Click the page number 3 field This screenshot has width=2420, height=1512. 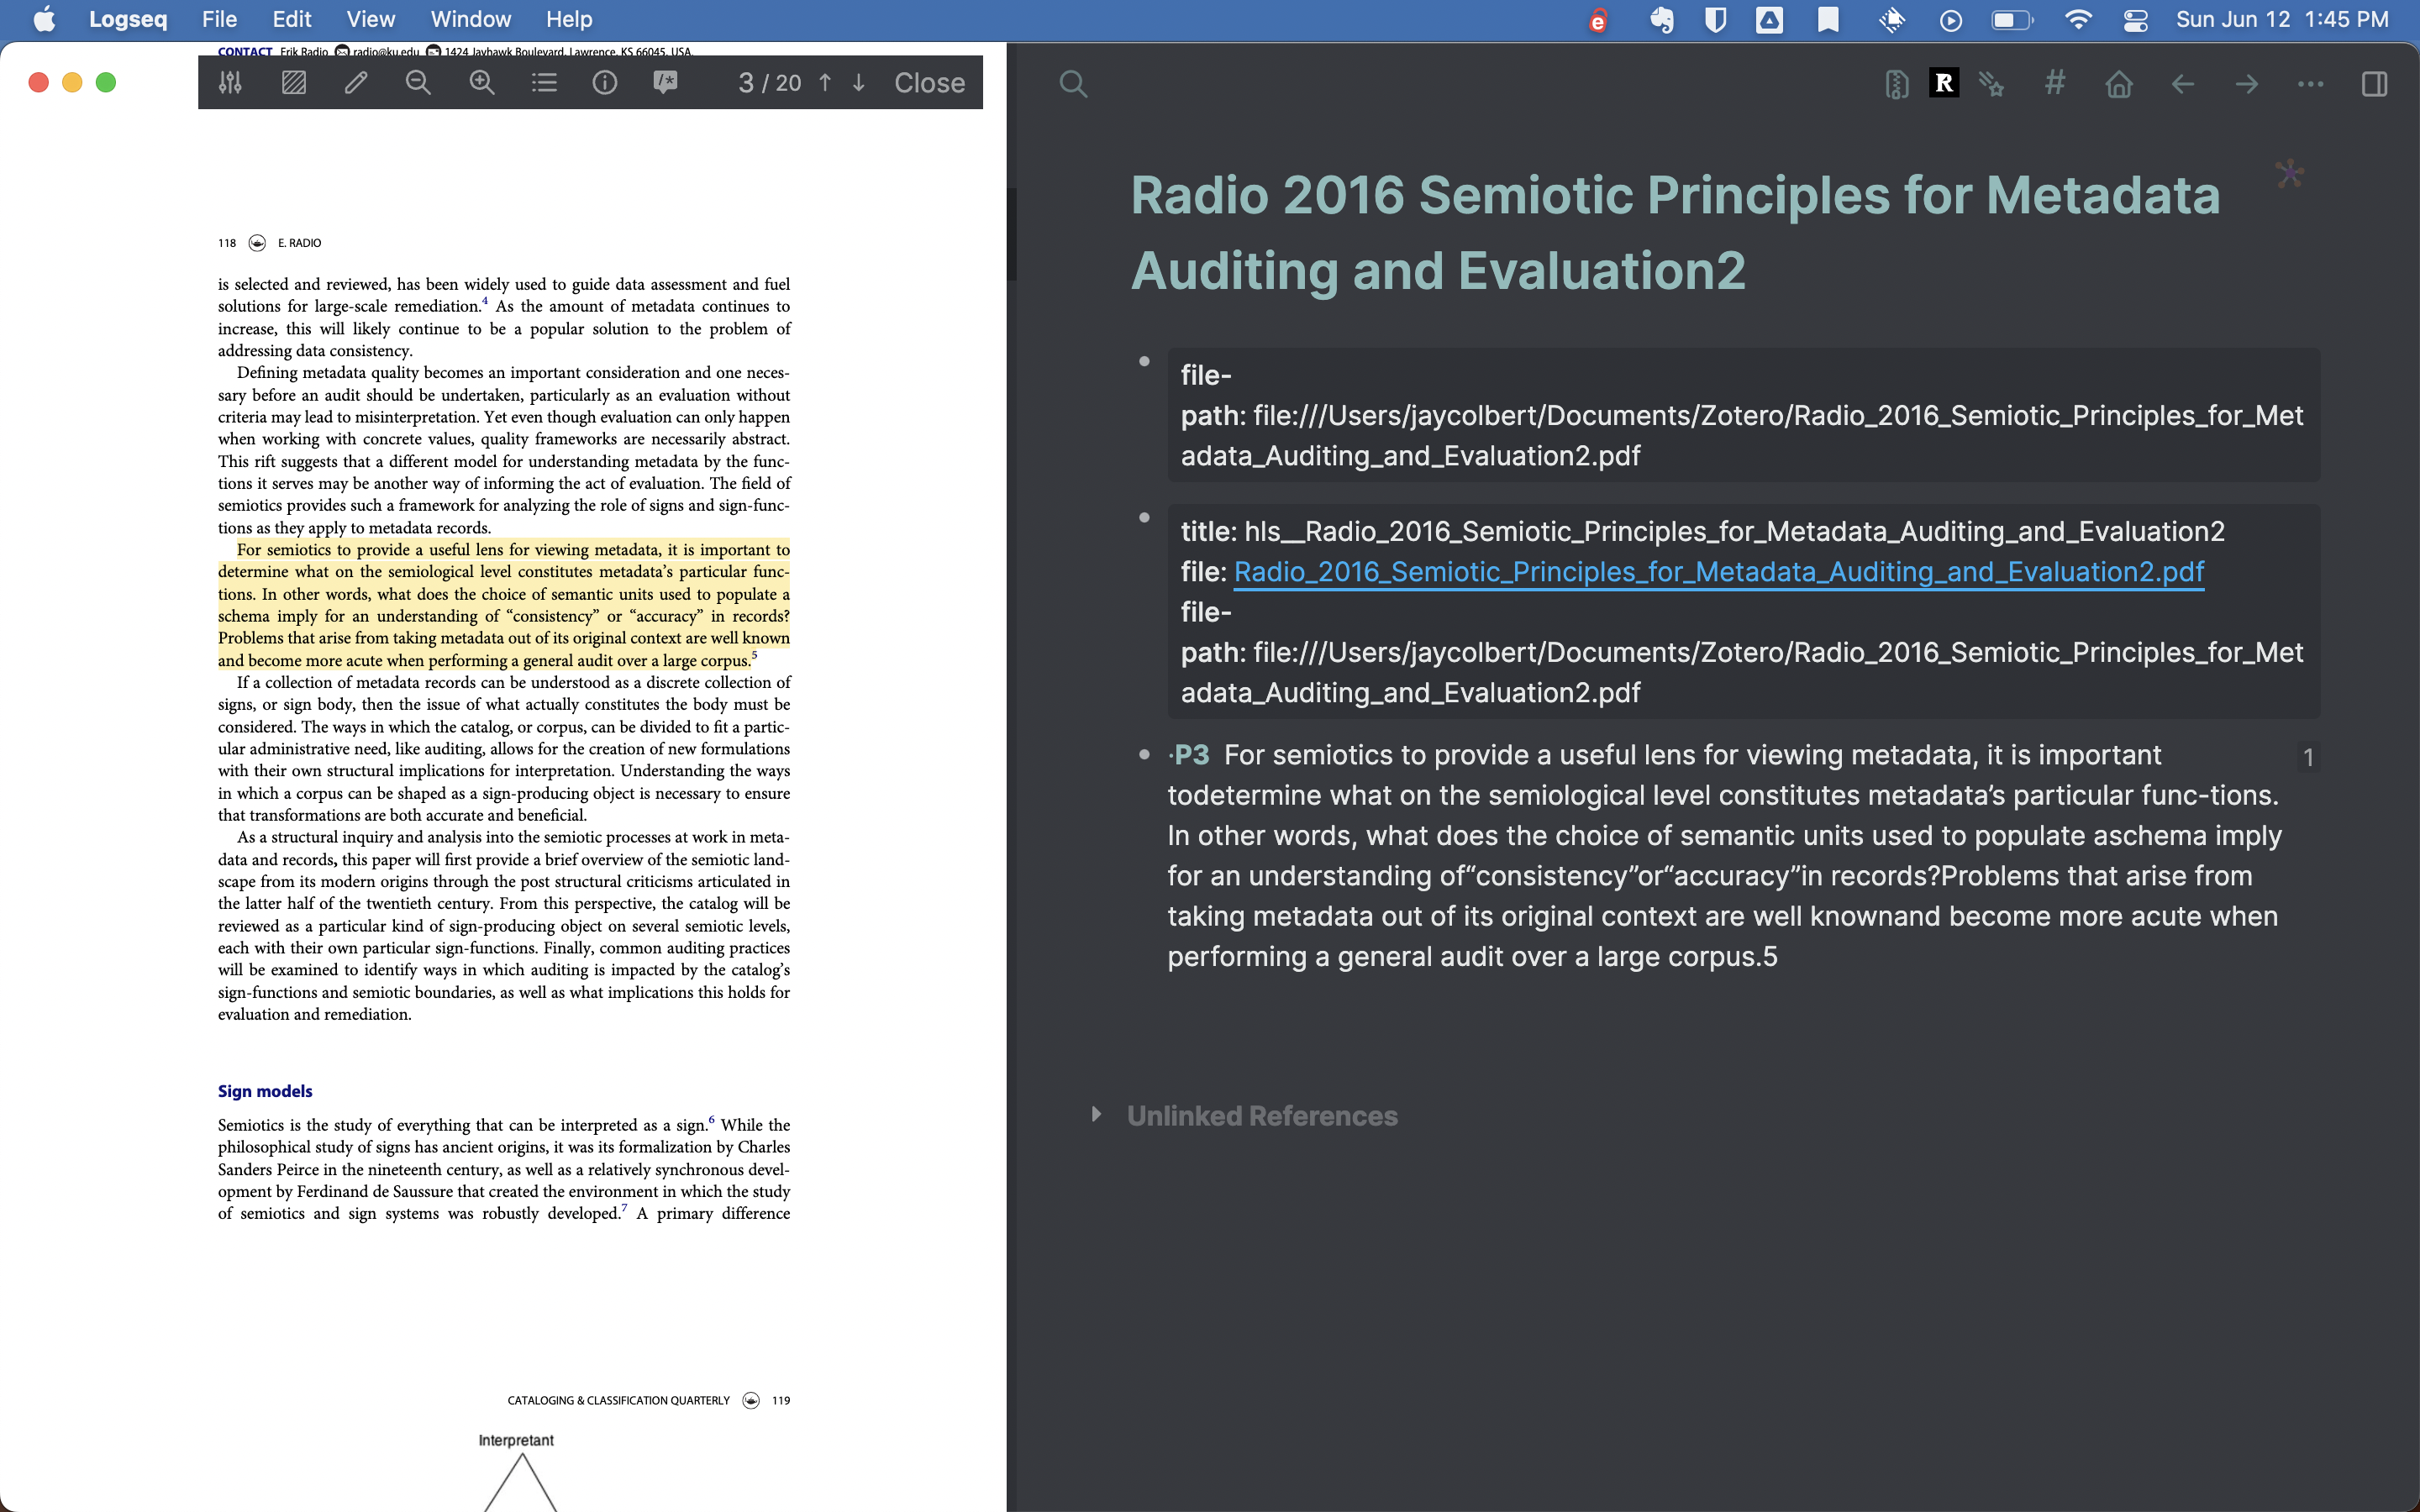(746, 83)
